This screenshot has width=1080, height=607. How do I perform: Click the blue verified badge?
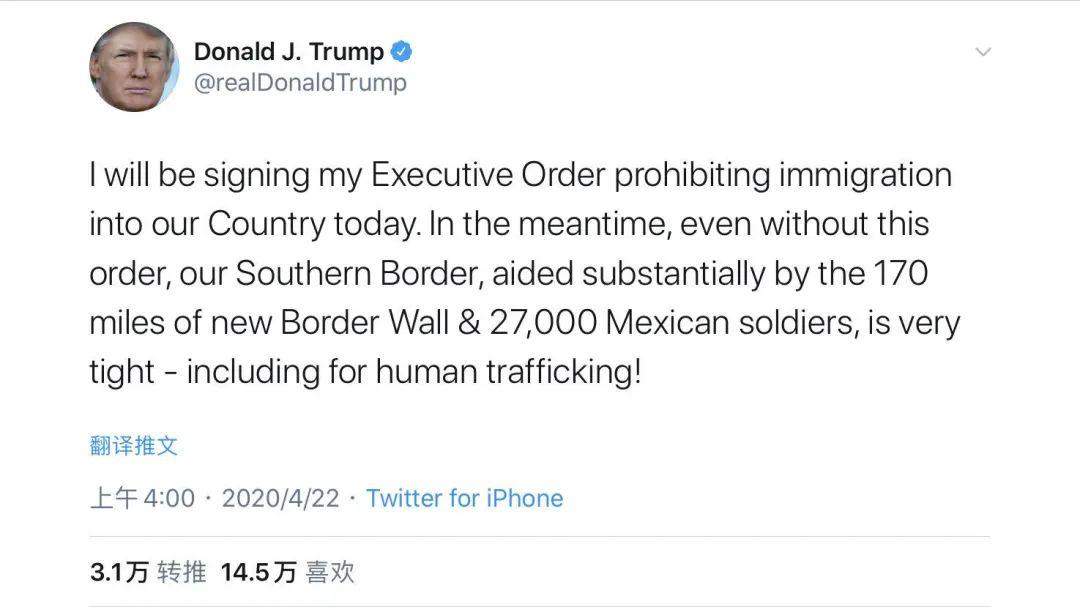tap(402, 51)
